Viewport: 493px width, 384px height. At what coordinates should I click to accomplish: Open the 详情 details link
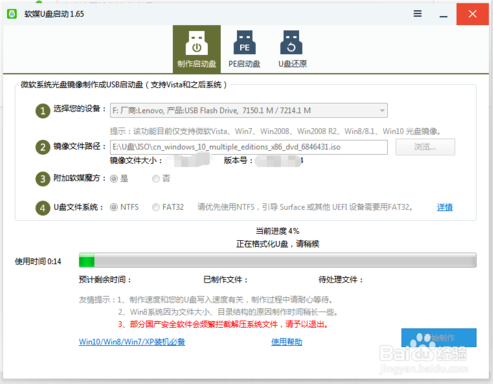point(445,207)
